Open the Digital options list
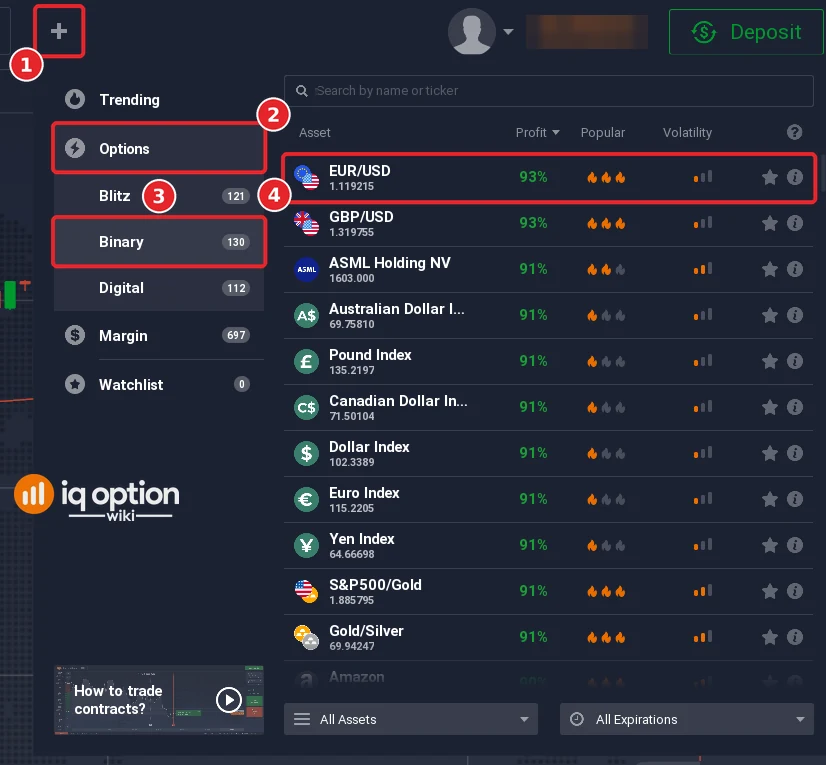 click(160, 288)
